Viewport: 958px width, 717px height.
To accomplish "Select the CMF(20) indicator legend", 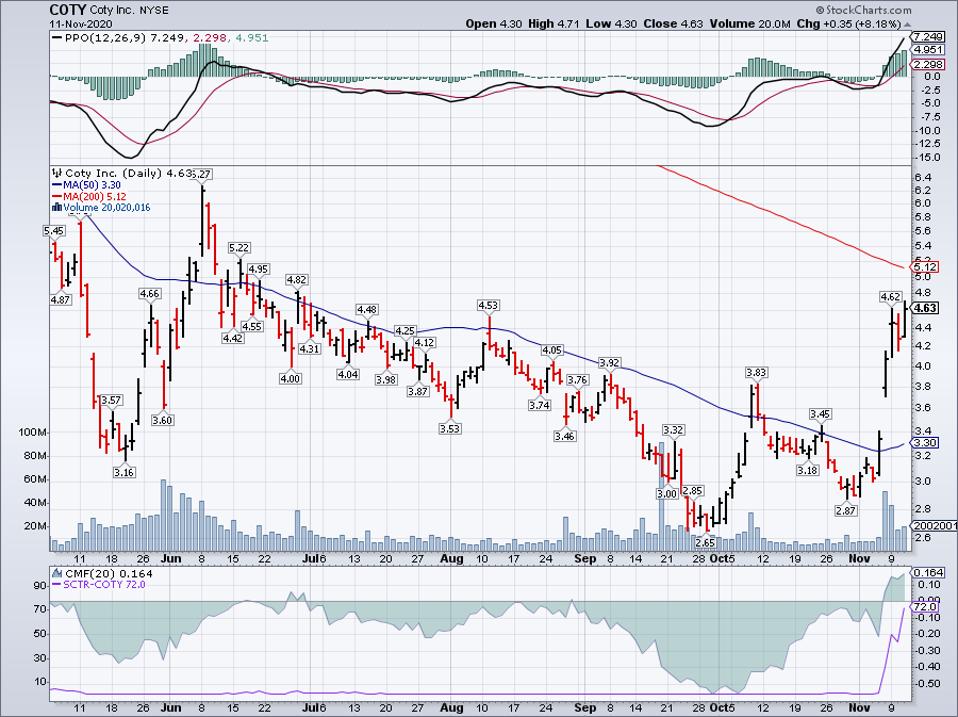I will (x=102, y=572).
